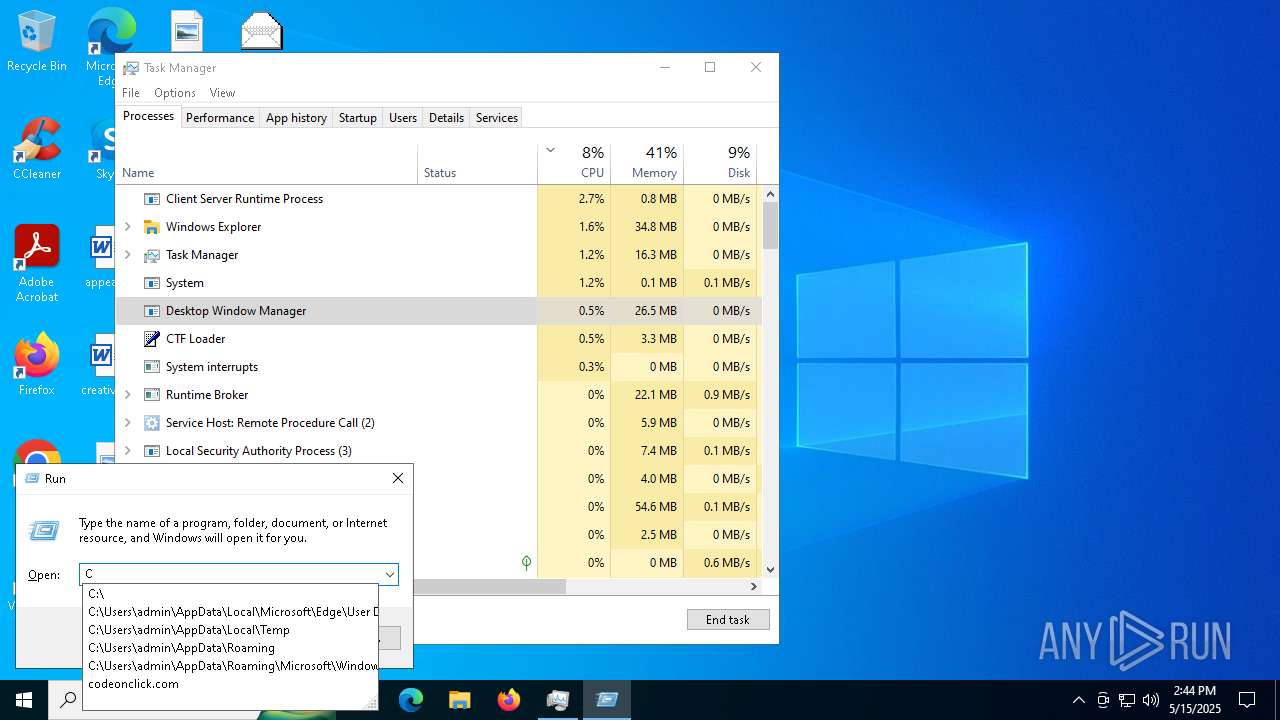Image resolution: width=1280 pixels, height=720 pixels.
Task: Click the Task Manager process icon
Action: (x=152, y=255)
